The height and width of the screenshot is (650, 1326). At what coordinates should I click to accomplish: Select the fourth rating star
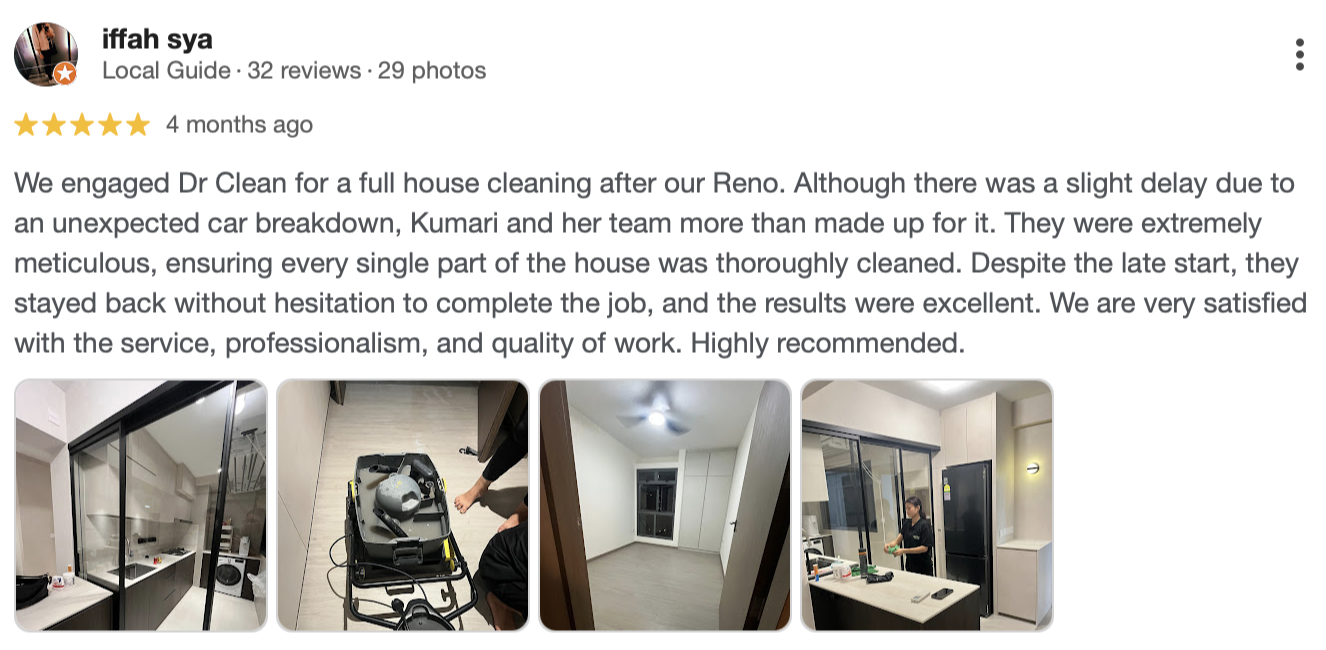pos(110,125)
